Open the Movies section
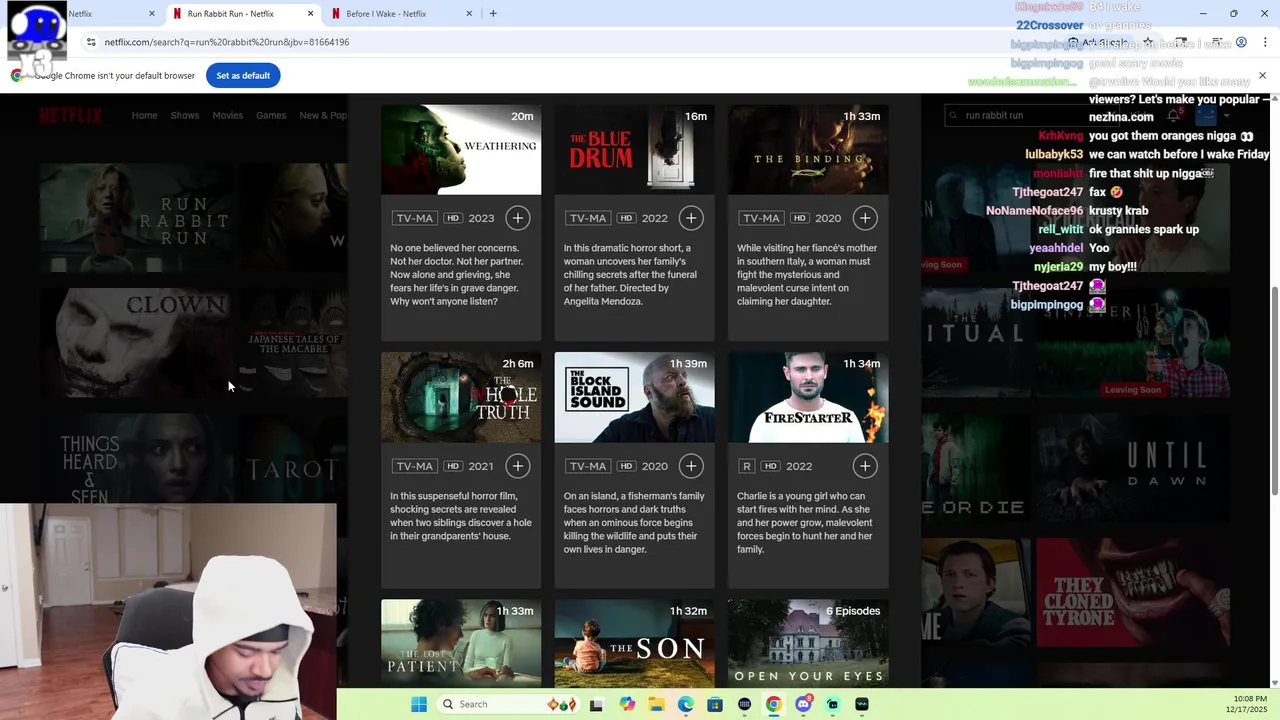Viewport: 1280px width, 720px height. (x=227, y=115)
